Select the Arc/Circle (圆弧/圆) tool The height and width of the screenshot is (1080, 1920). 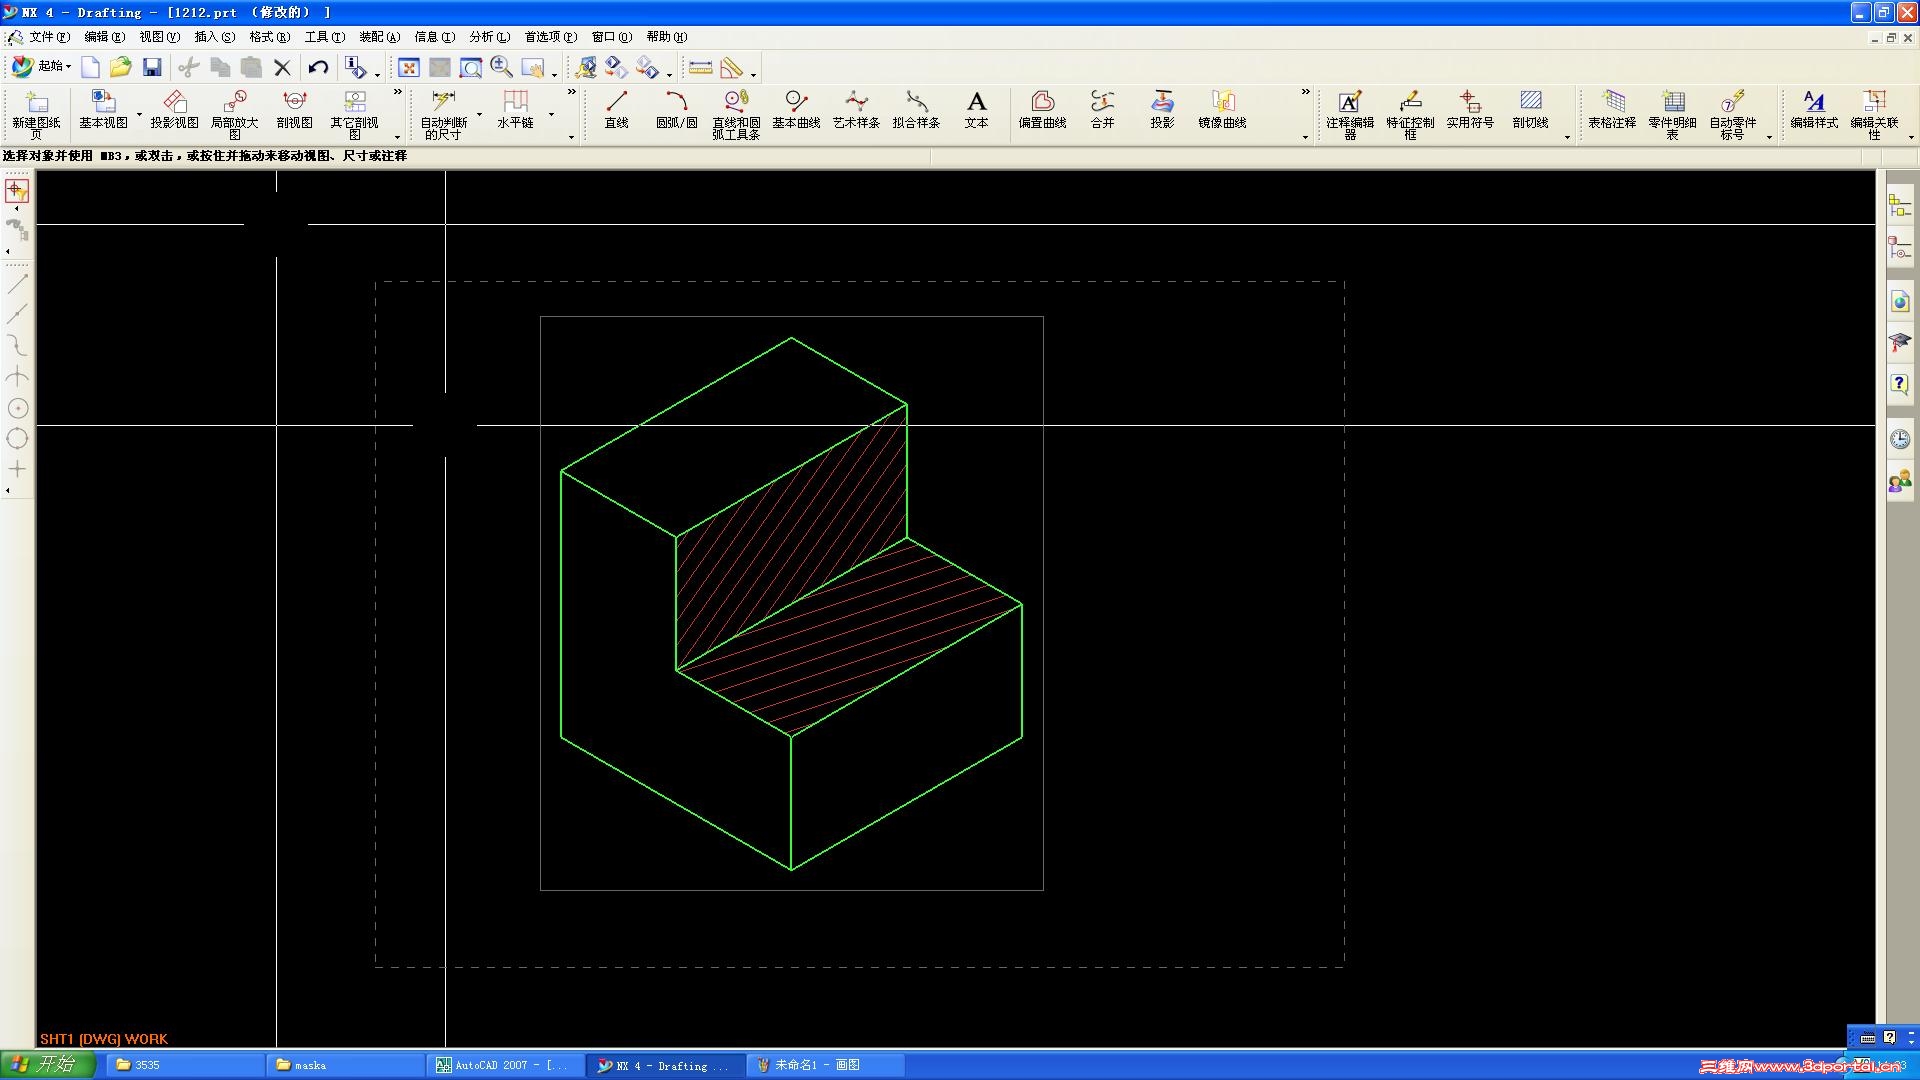(x=676, y=109)
